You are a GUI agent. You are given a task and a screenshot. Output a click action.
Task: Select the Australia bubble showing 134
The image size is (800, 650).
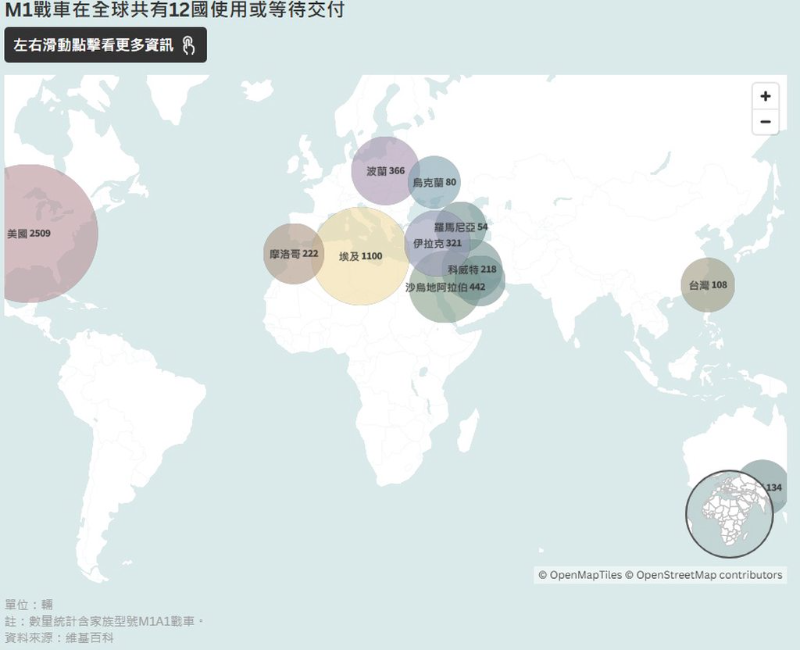(770, 486)
